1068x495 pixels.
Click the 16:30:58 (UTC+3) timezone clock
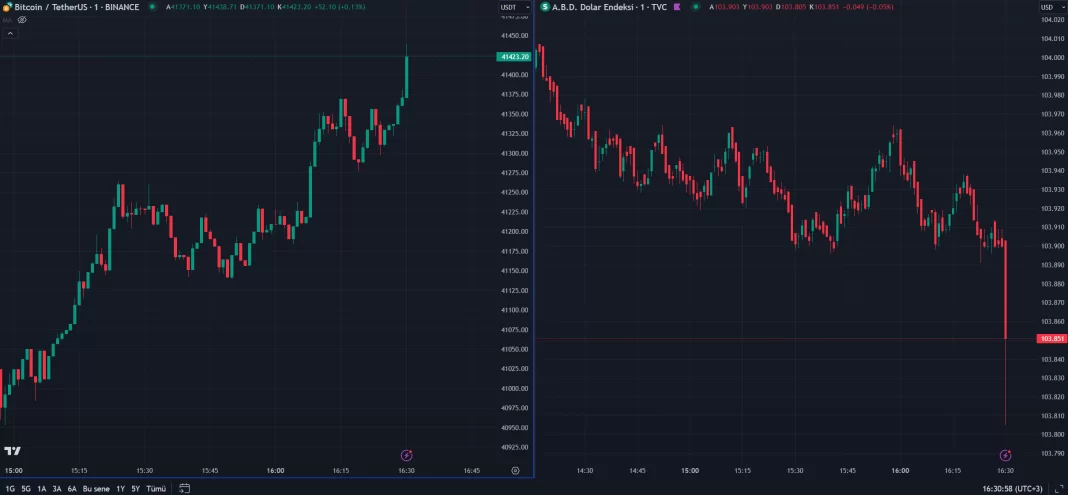[1010, 489]
